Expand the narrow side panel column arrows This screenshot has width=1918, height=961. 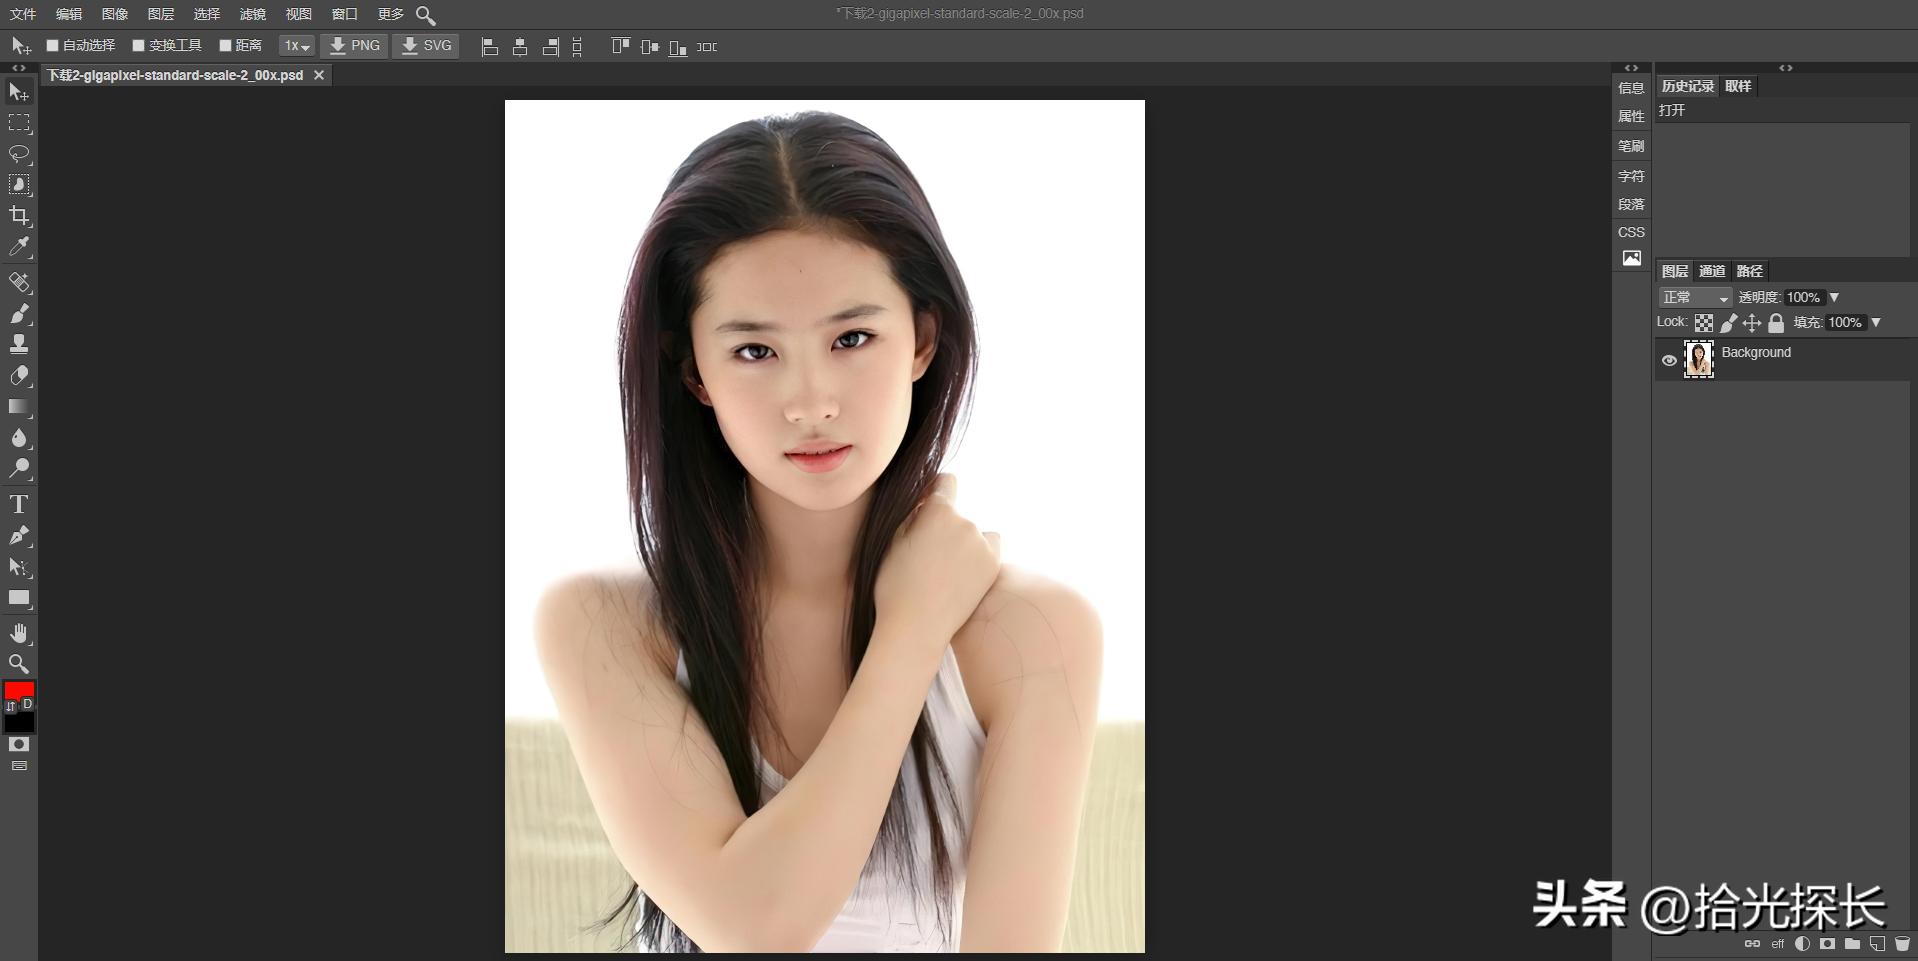point(1632,68)
